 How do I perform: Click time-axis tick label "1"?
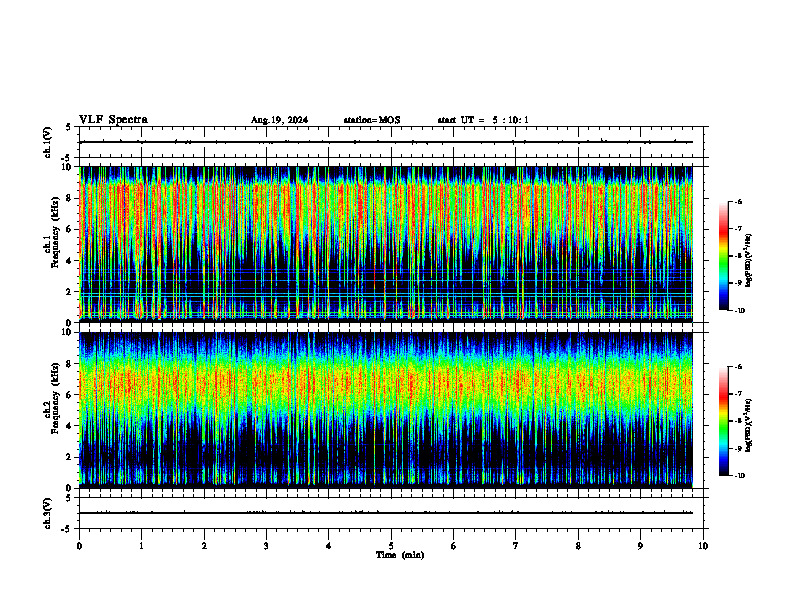[x=141, y=546]
